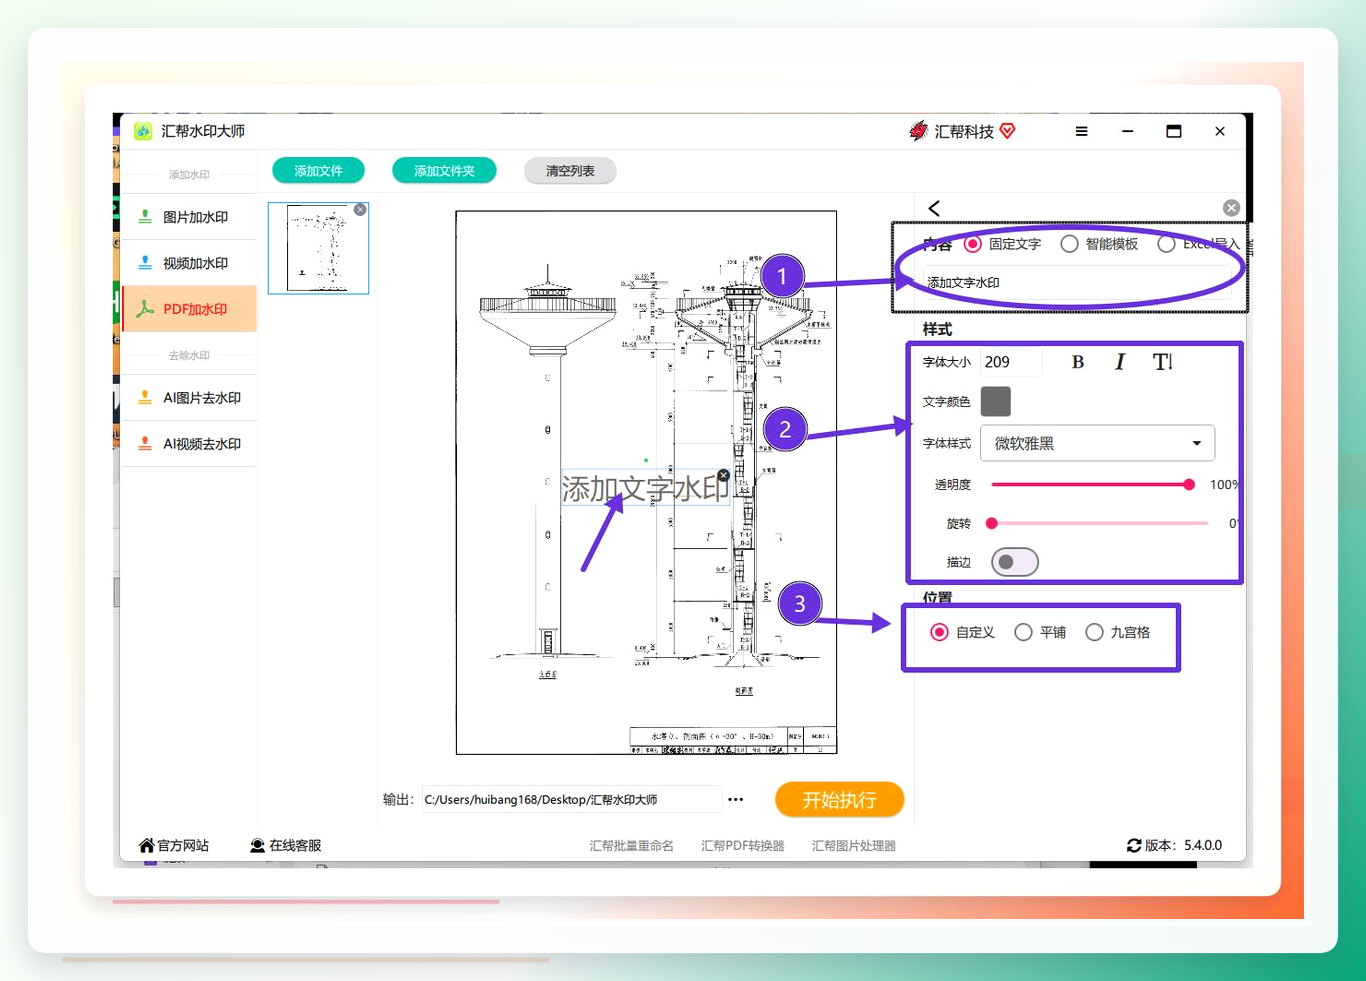Click the 添加文件 button
Viewport: 1366px width, 981px height.
point(318,171)
